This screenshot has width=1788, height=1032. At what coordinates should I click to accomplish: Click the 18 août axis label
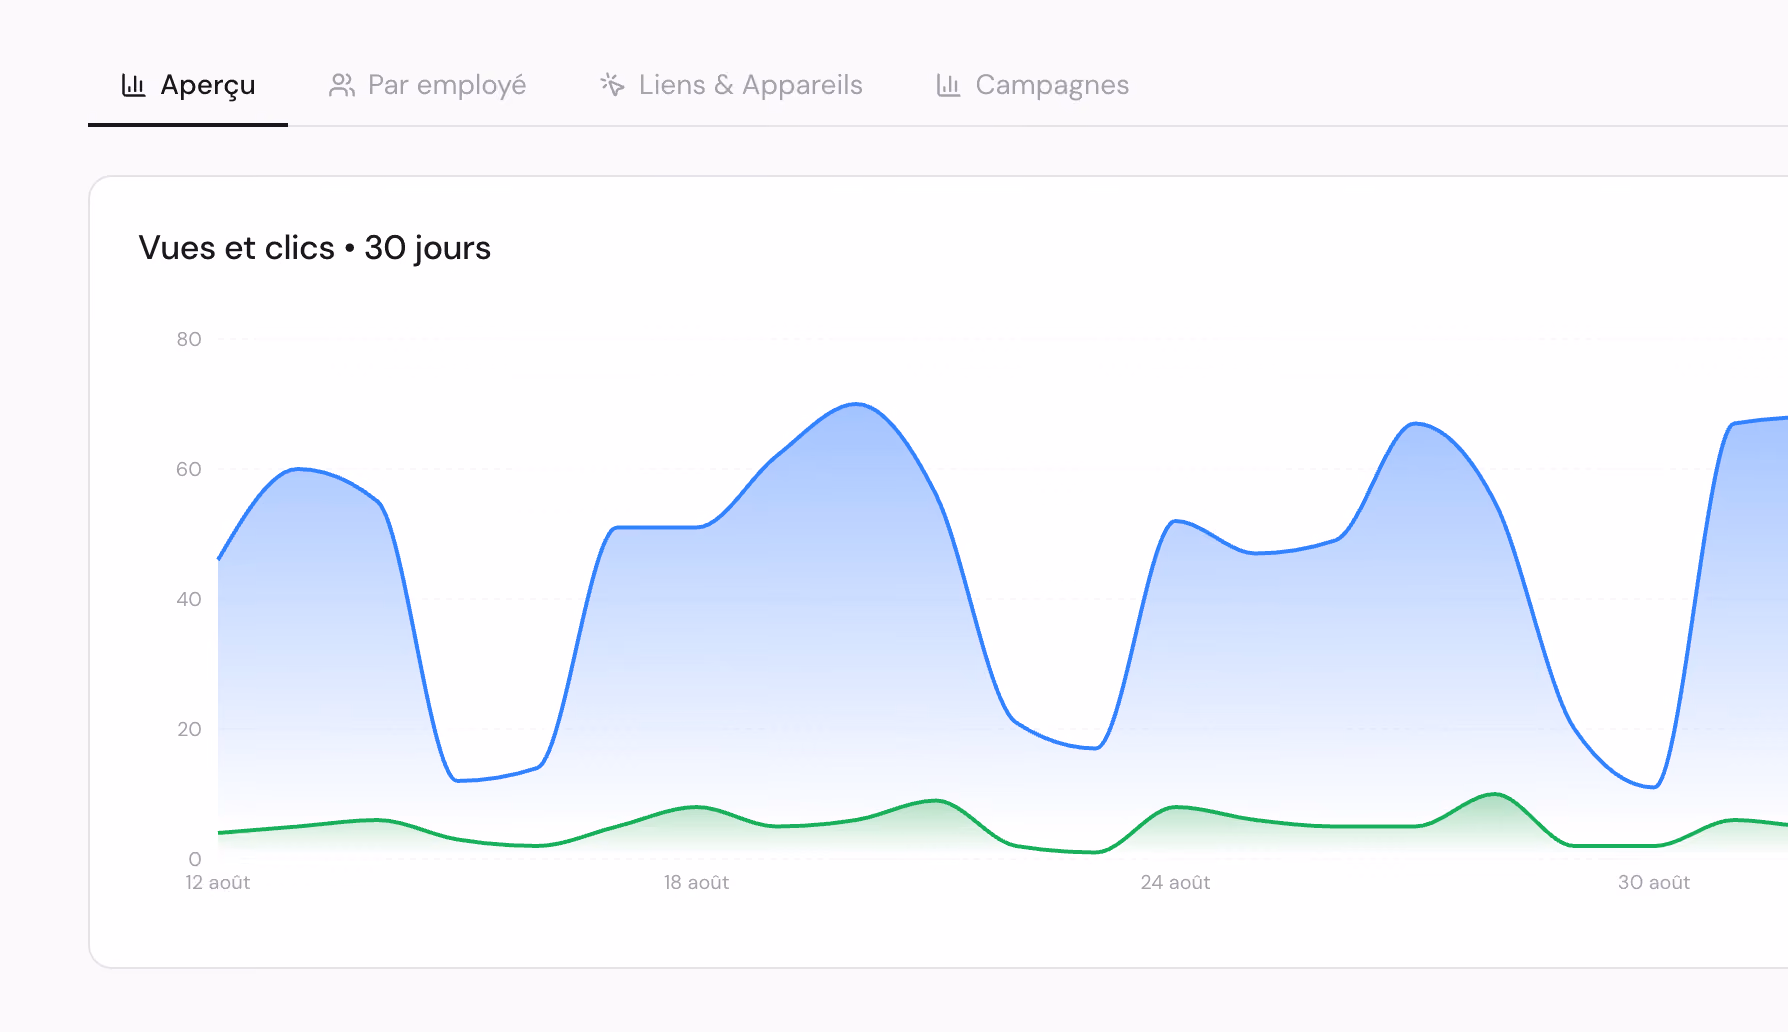click(x=696, y=882)
